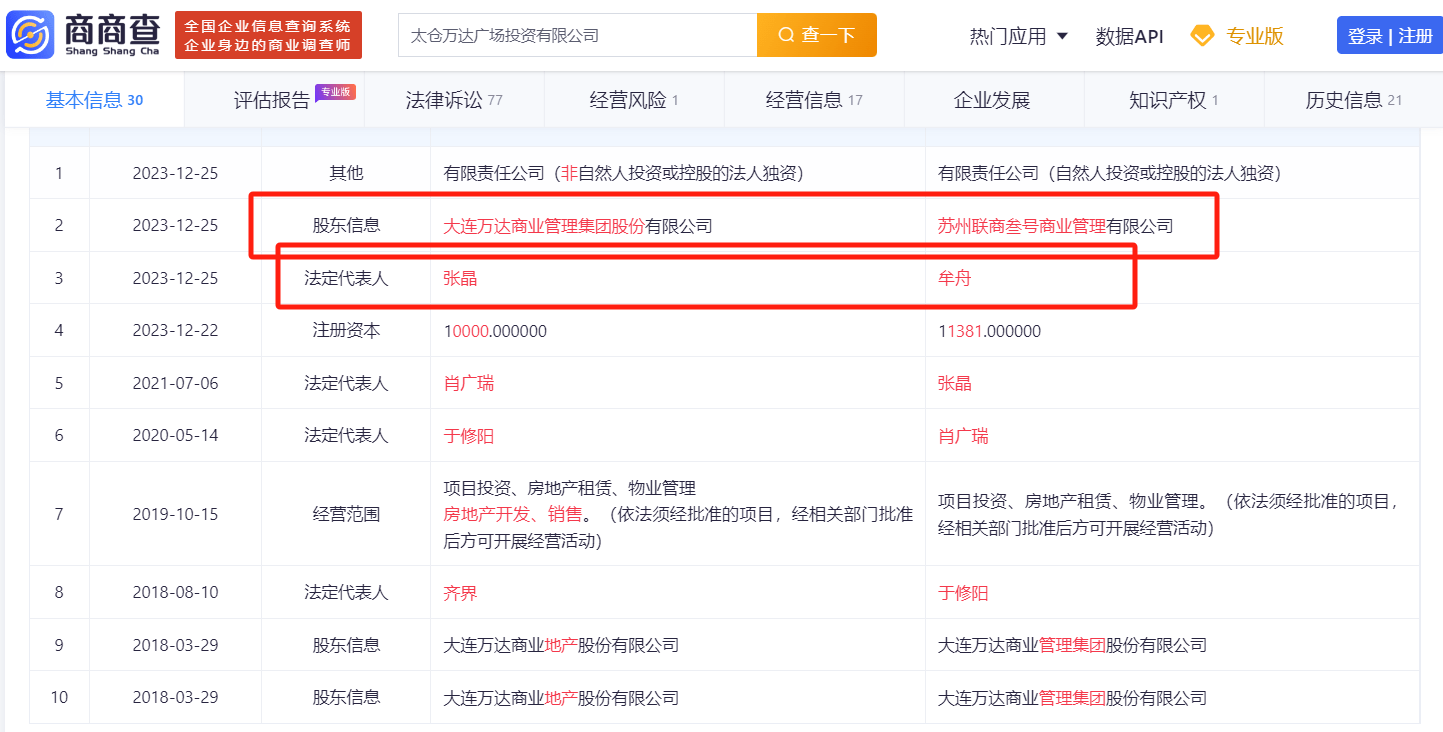Switch to the 评估报告 tab
The image size is (1443, 732).
coord(272,100)
